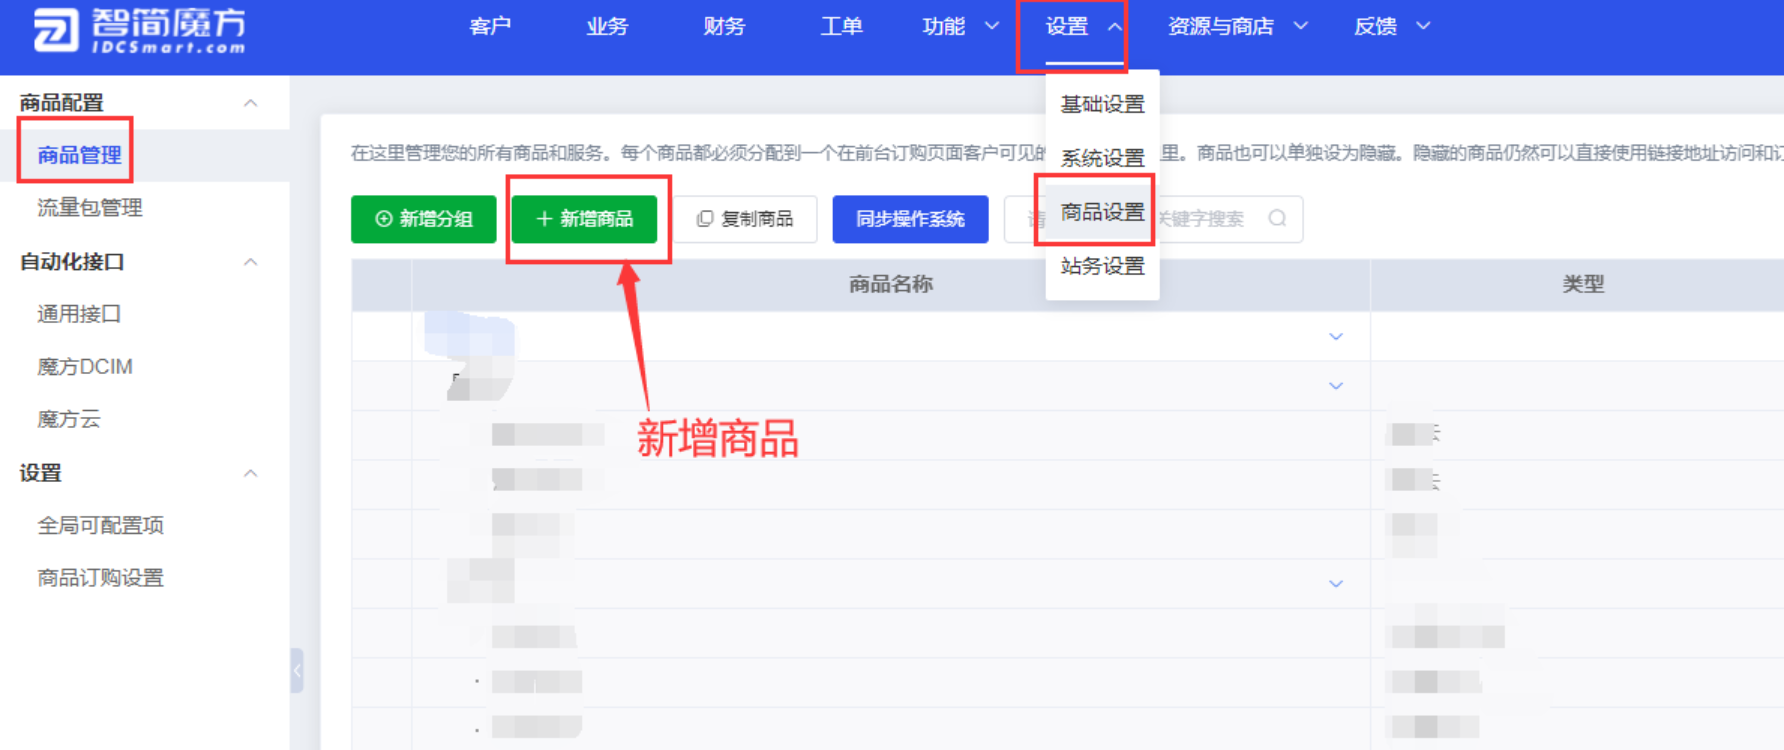The width and height of the screenshot is (1784, 750).
Task: Open 商品订购设置 in the sidebar
Action: click(100, 578)
